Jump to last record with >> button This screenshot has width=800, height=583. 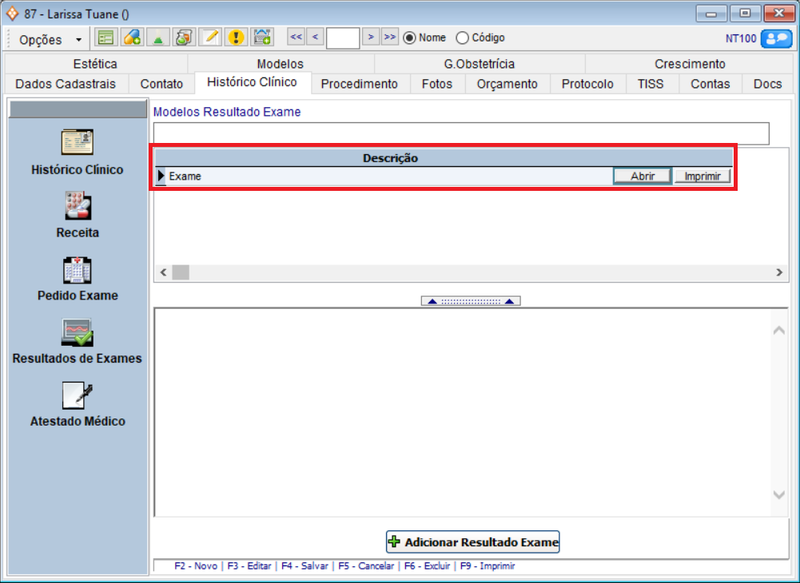pos(389,37)
